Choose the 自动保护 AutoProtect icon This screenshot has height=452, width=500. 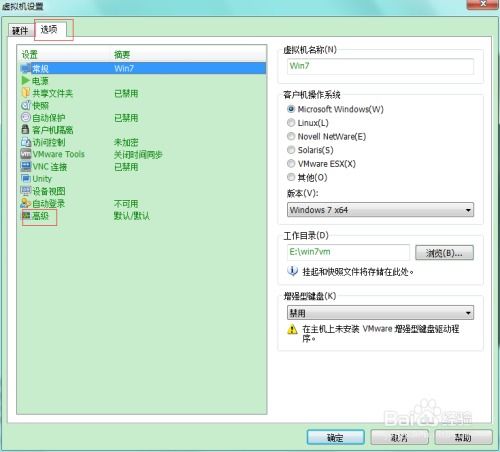click(25, 117)
